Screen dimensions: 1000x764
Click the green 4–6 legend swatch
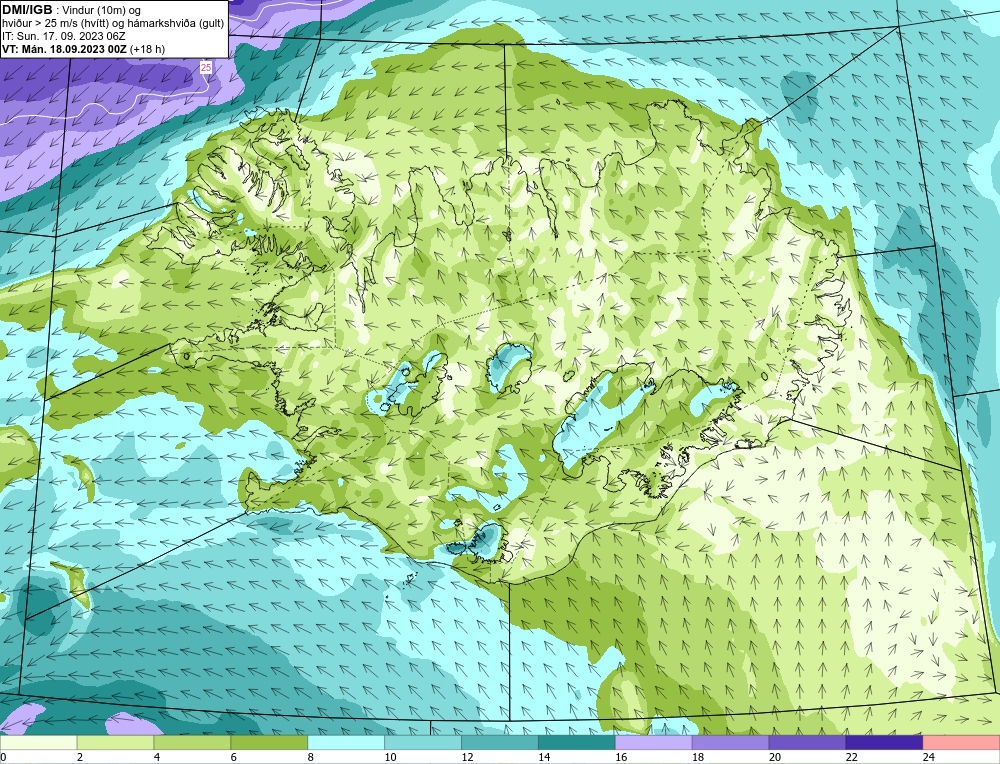click(x=192, y=743)
